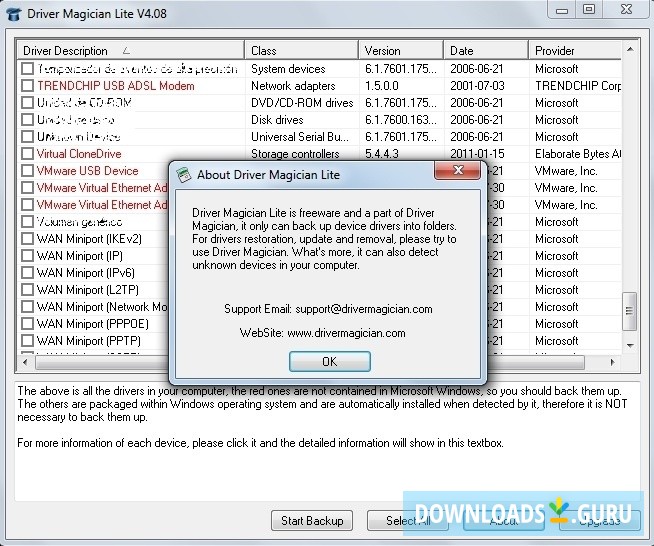The height and width of the screenshot is (546, 654).
Task: Click the Elaborate Bytes provider cell
Action: click(x=578, y=154)
